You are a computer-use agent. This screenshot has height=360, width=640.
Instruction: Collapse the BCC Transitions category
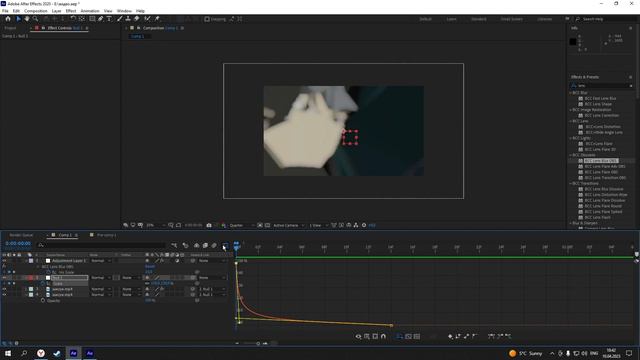pyautogui.click(x=571, y=183)
